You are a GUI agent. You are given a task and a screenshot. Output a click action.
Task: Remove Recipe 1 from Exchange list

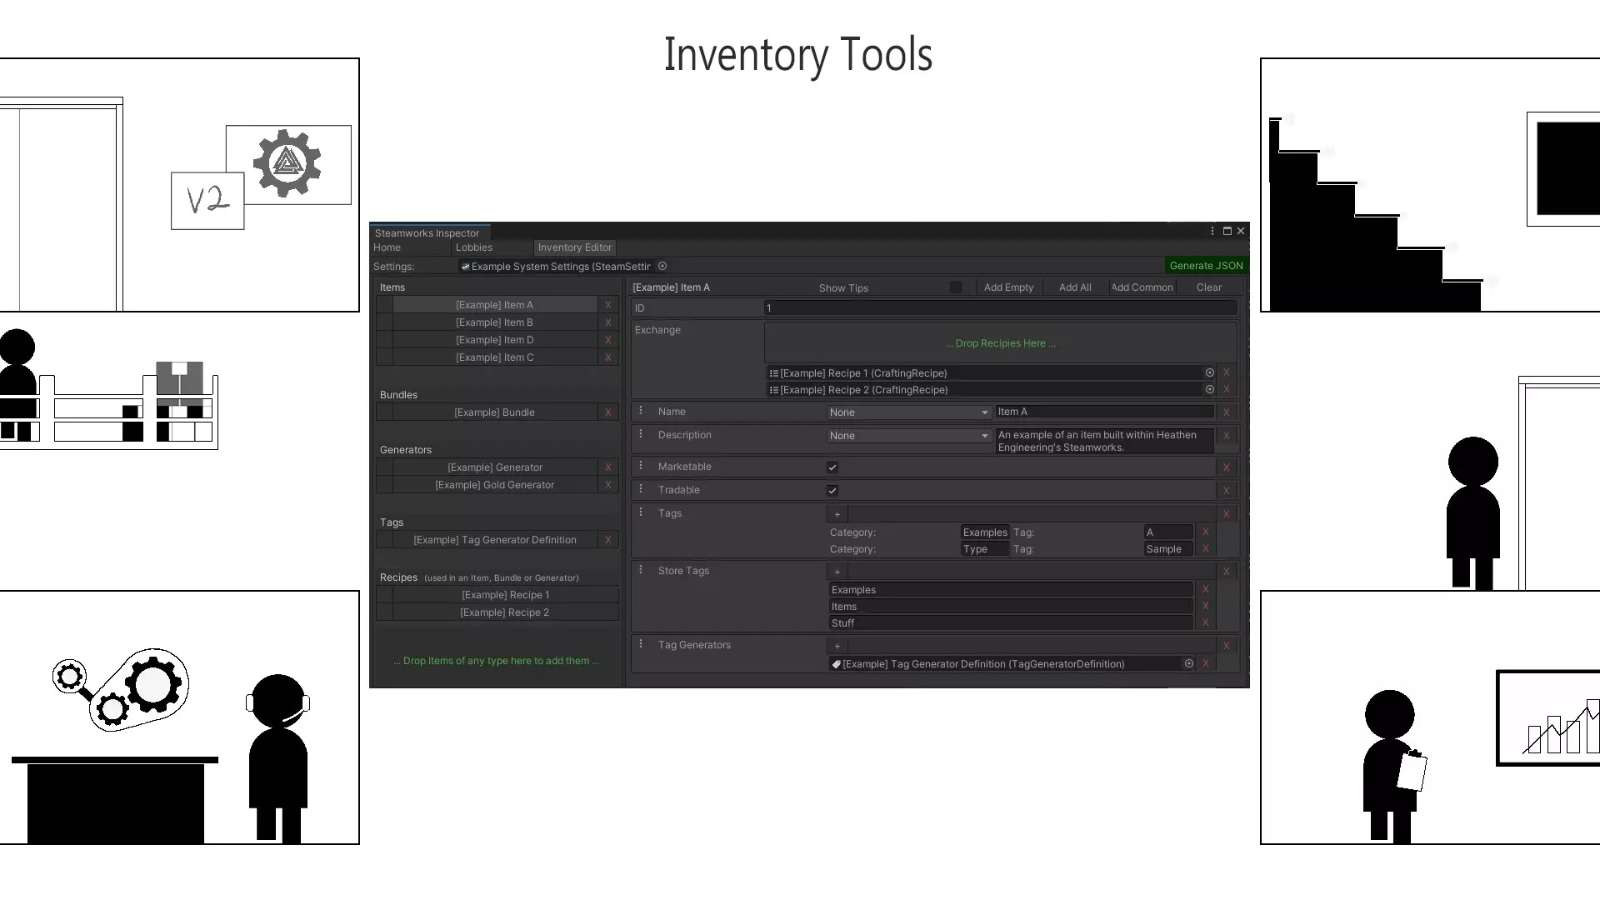point(1227,373)
